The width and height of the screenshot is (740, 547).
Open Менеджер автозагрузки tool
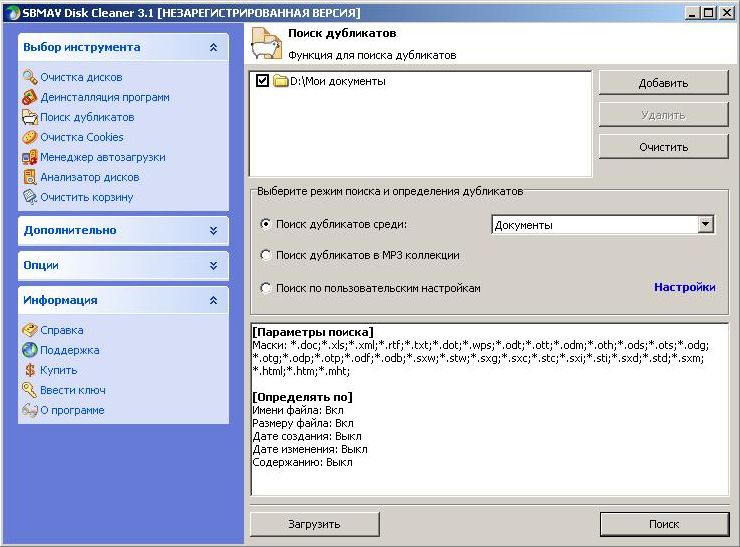pos(103,157)
